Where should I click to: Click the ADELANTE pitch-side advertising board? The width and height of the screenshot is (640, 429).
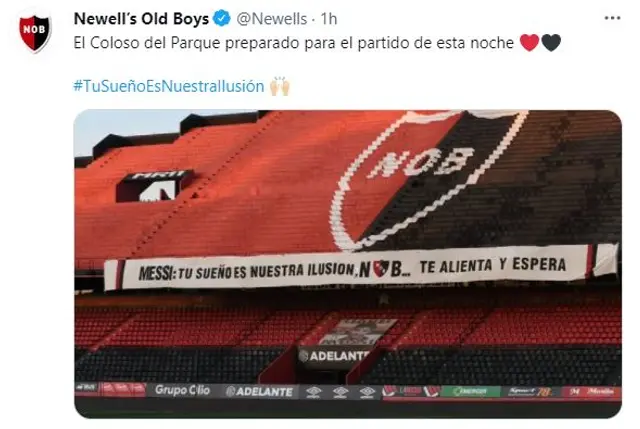[x=260, y=392]
